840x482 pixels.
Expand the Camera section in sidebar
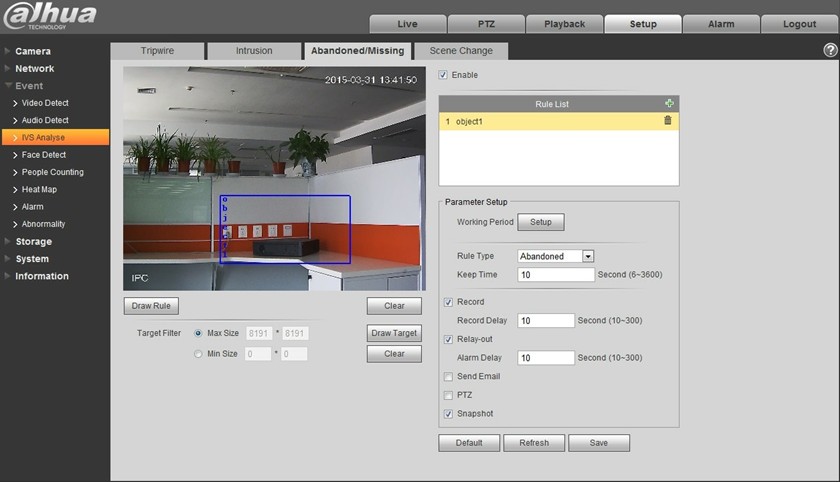(x=33, y=51)
